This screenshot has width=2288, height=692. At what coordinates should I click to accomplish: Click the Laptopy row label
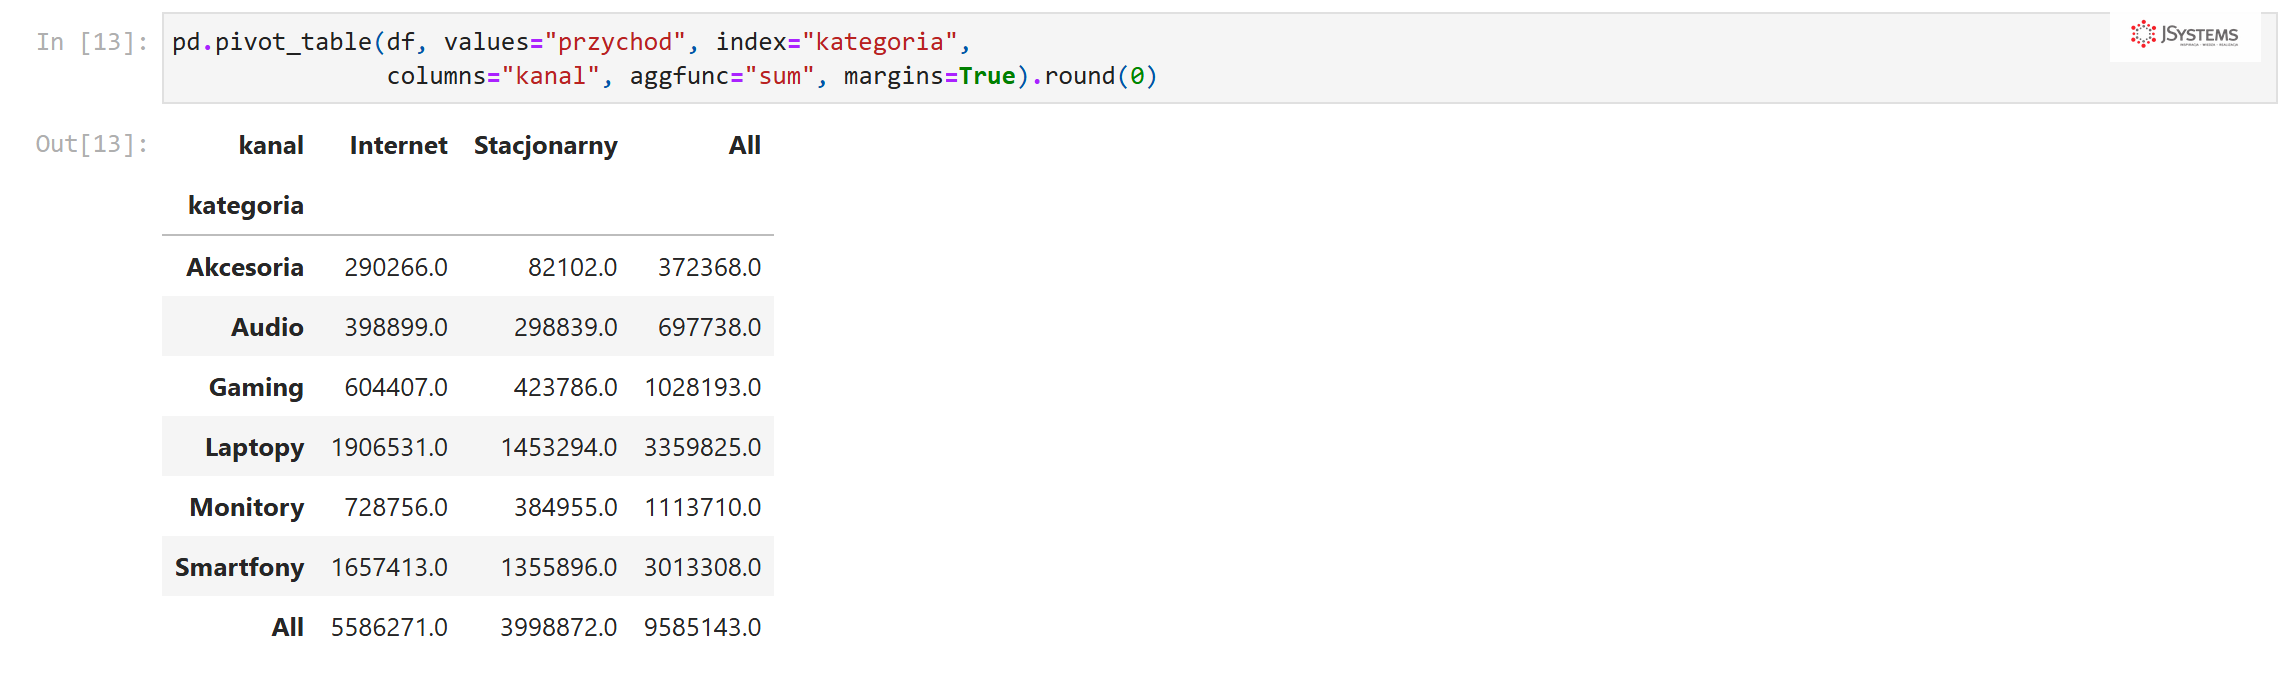point(254,448)
